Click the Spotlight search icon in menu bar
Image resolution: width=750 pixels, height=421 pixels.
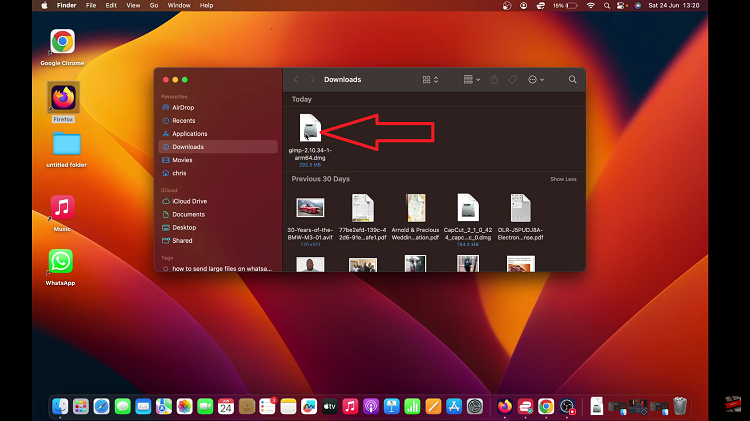click(607, 6)
